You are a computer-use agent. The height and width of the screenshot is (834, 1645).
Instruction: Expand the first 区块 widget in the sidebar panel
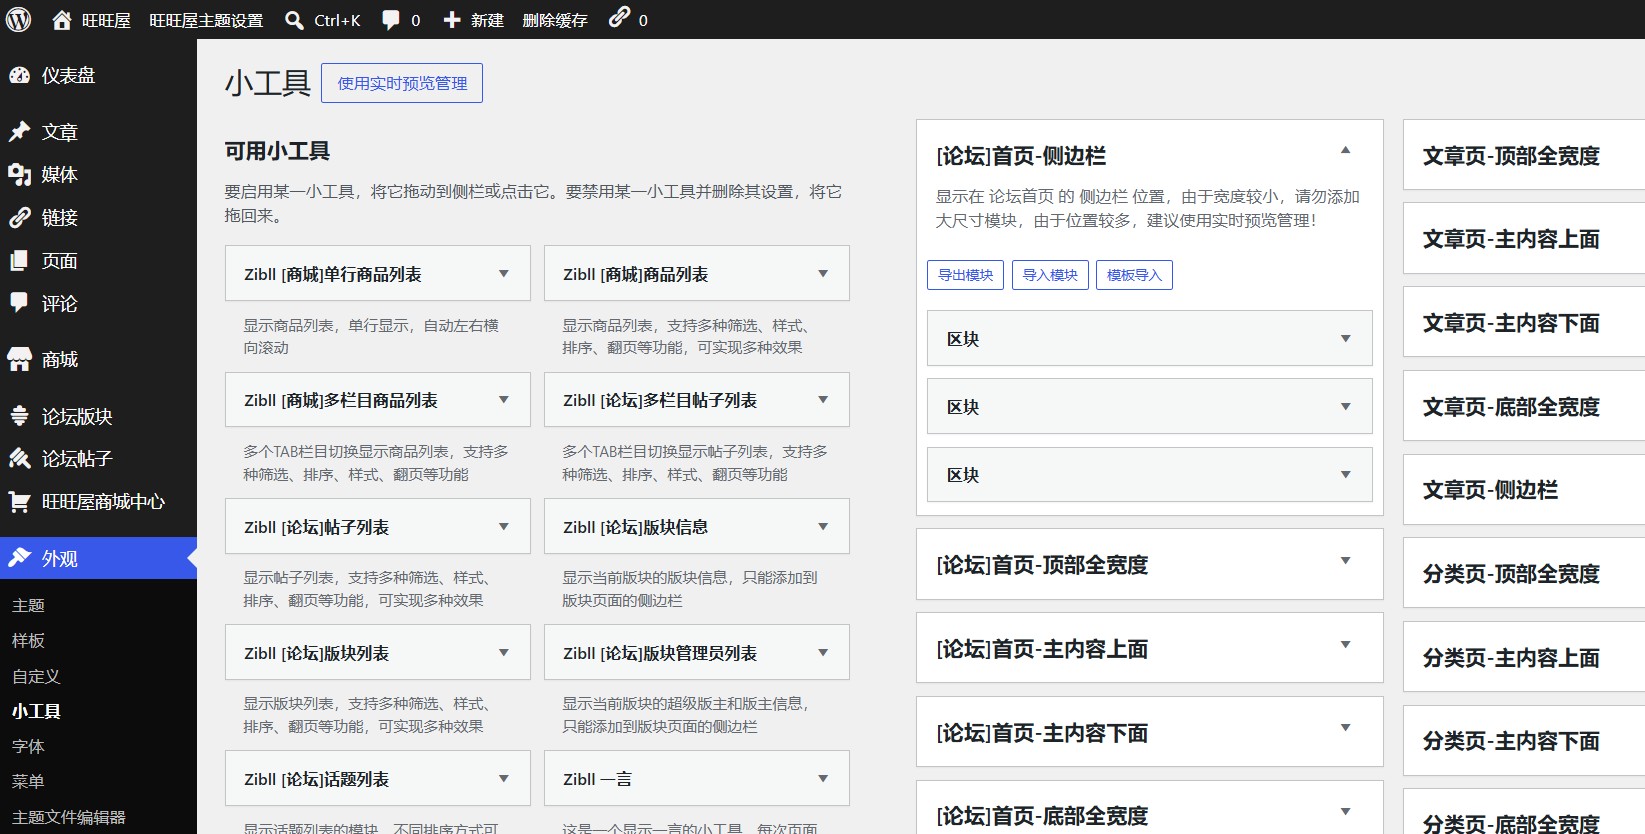1346,339
